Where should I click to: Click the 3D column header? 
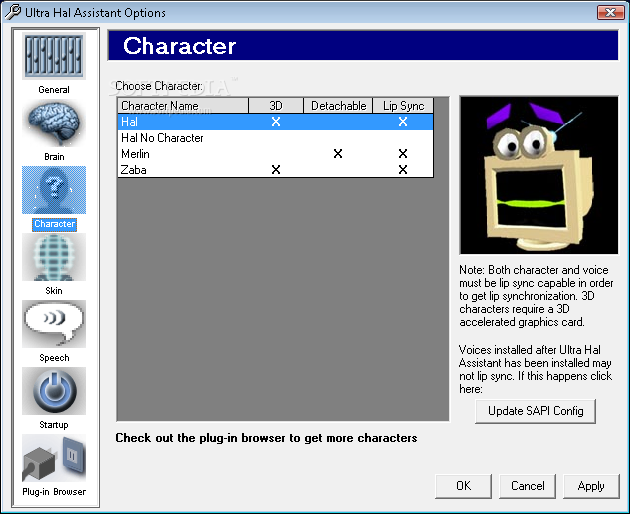(276, 106)
